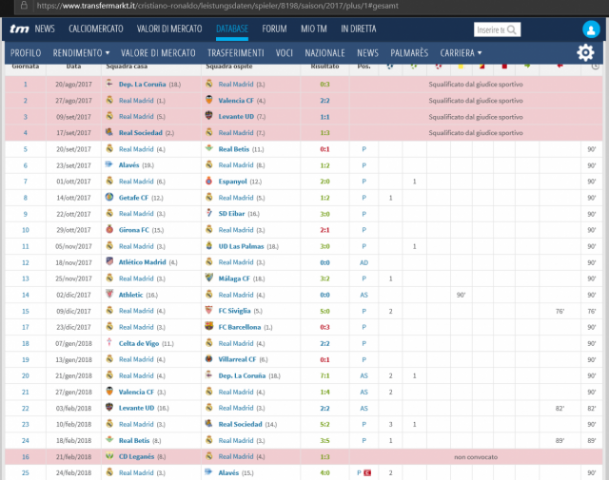
Task: Open the Mio TM navigation item
Action: (x=314, y=29)
